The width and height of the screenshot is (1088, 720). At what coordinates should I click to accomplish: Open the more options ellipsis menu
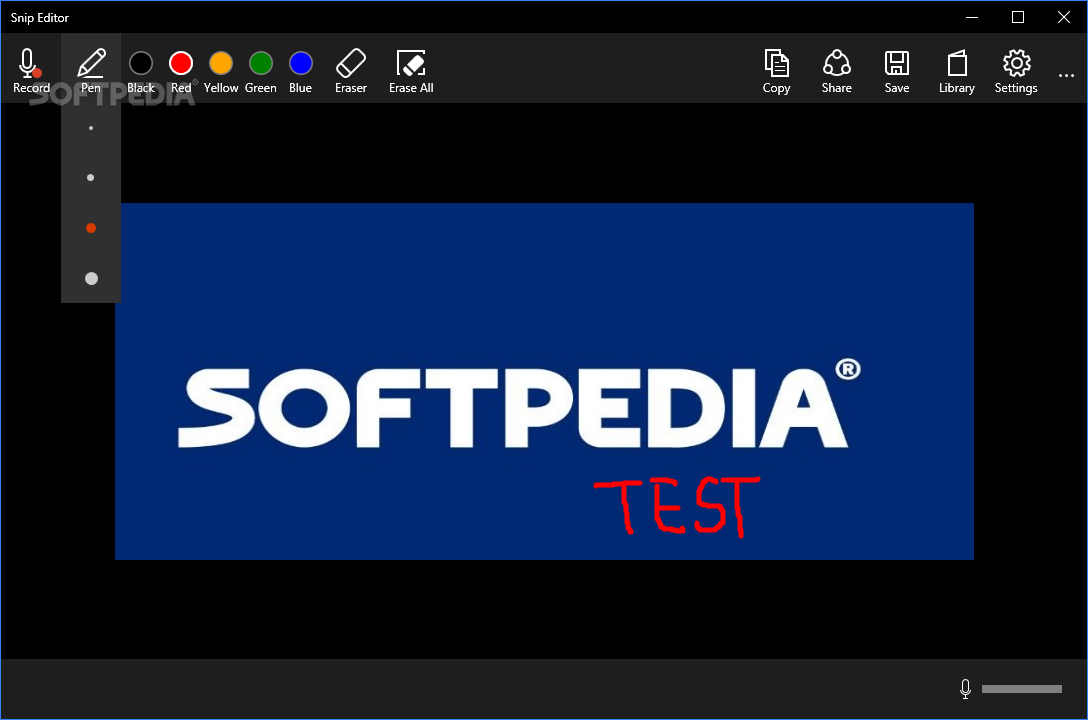coord(1066,75)
